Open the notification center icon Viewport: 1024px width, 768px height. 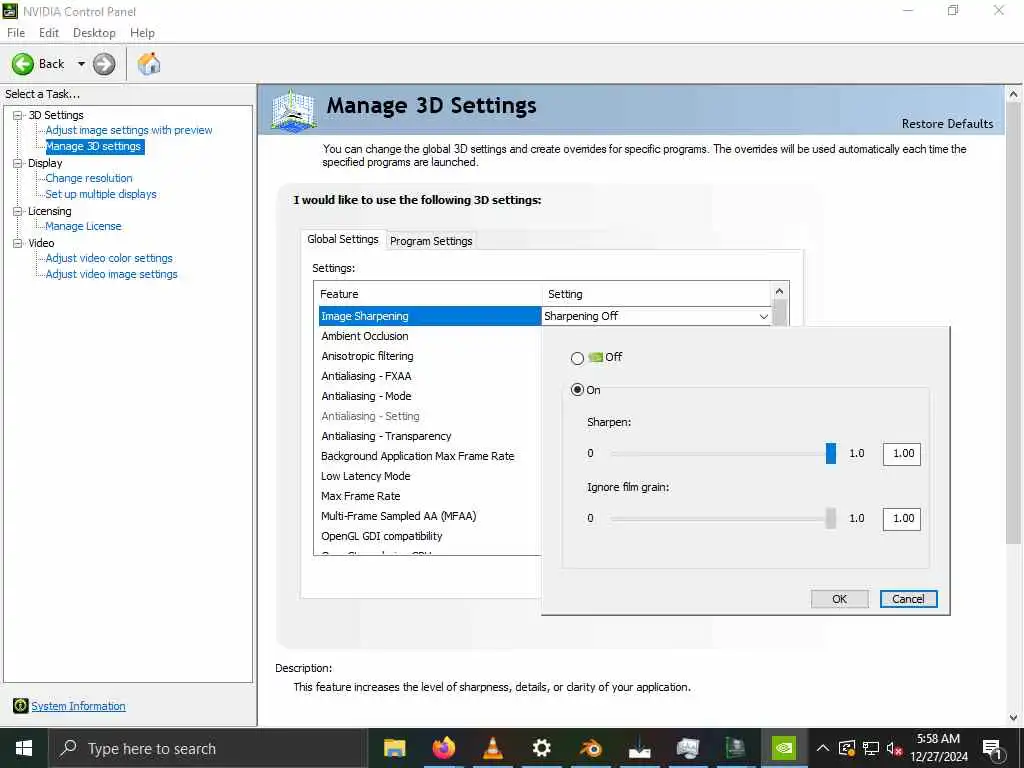(992, 749)
